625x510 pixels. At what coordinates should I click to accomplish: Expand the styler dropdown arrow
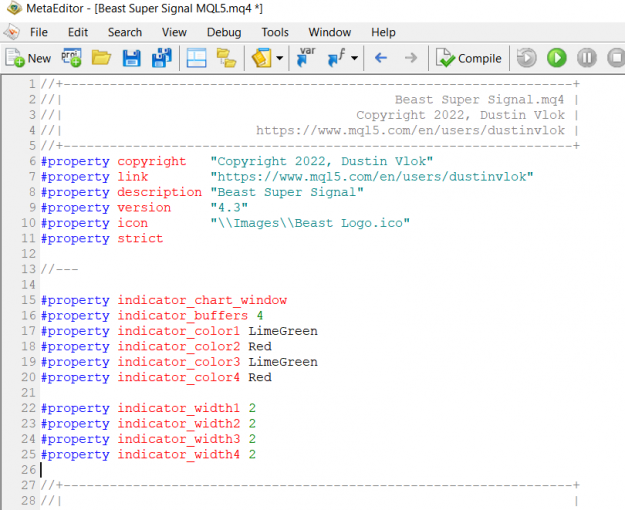tap(280, 58)
